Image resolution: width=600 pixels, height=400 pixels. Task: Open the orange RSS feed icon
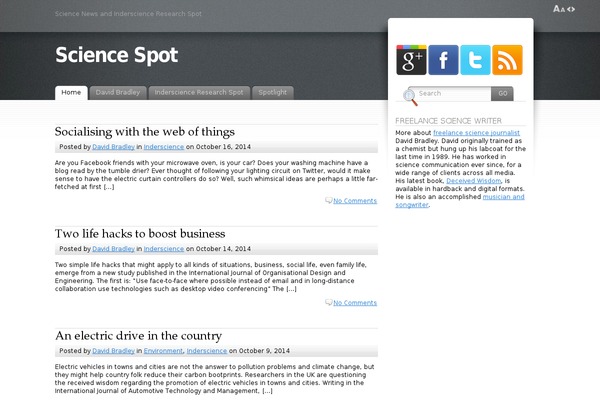[507, 60]
